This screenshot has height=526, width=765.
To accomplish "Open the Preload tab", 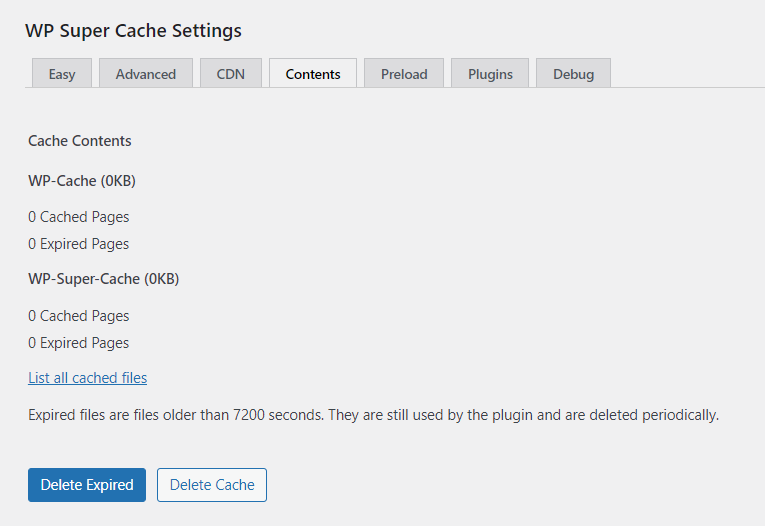I will coord(404,74).
